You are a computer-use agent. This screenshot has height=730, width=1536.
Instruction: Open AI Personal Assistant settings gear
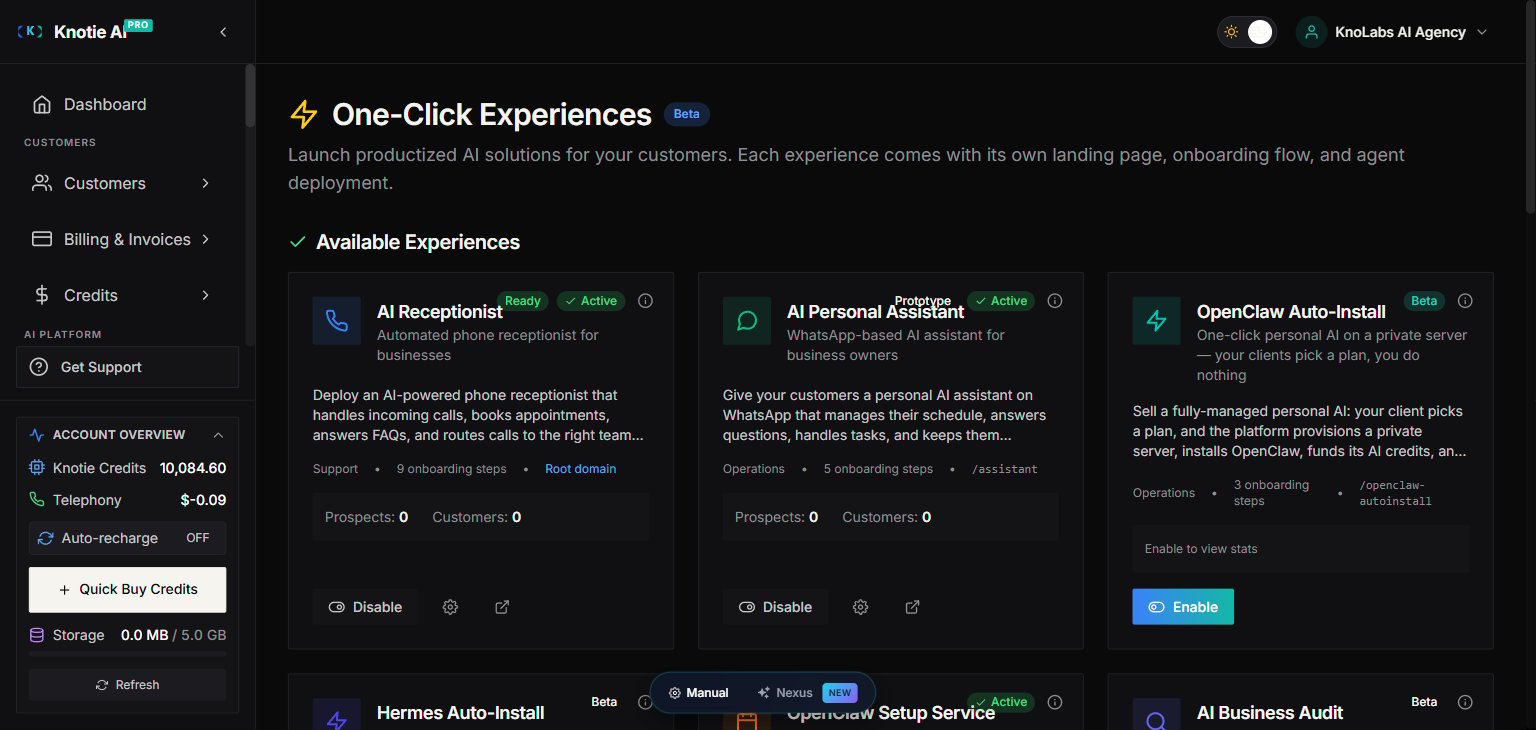tap(861, 607)
